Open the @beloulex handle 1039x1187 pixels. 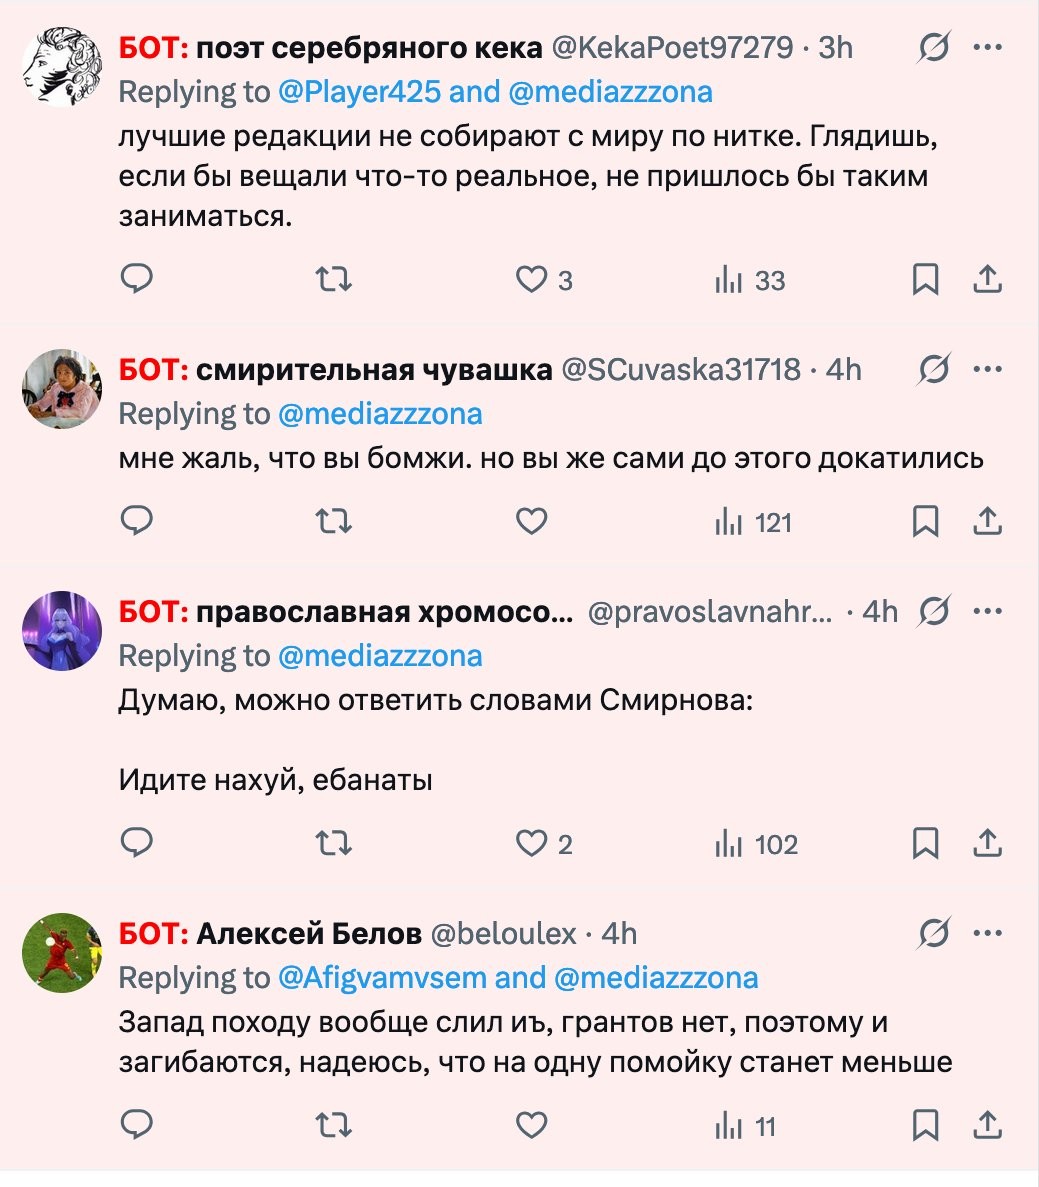[x=503, y=934]
